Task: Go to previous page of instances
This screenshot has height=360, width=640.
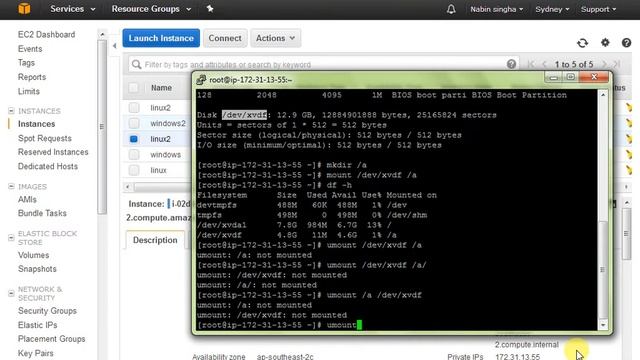Action: tap(544, 64)
